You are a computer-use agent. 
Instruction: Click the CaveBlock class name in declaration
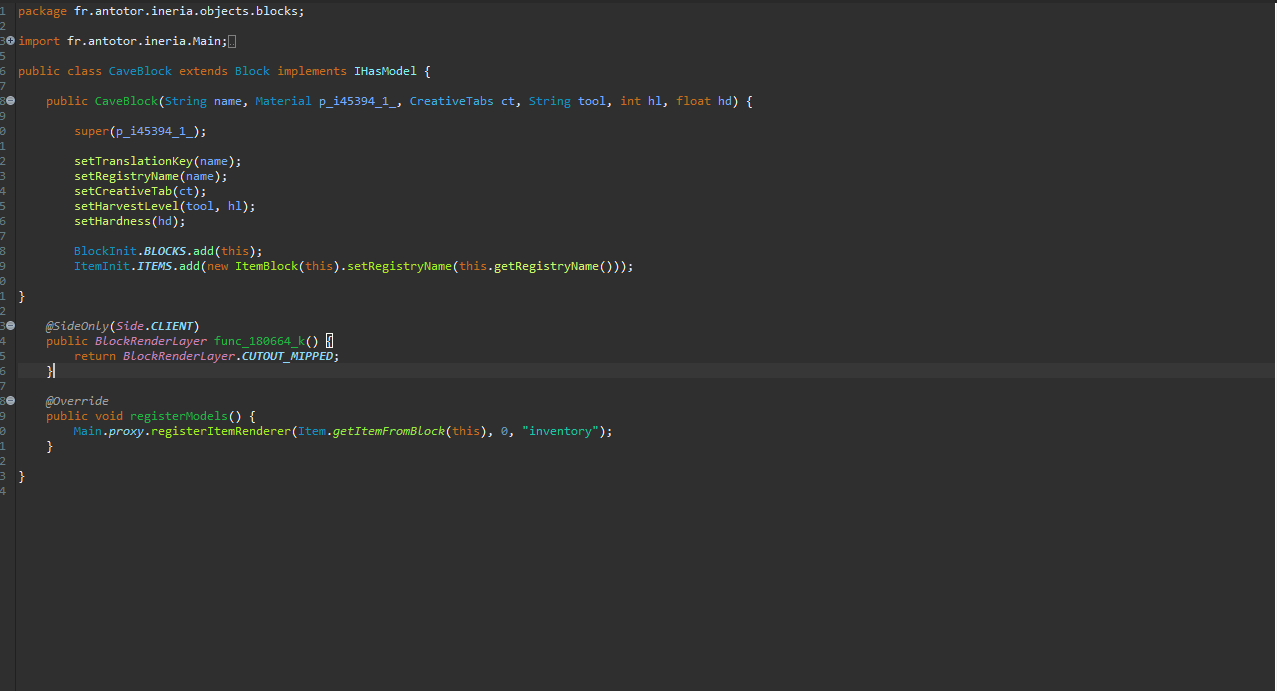click(140, 71)
